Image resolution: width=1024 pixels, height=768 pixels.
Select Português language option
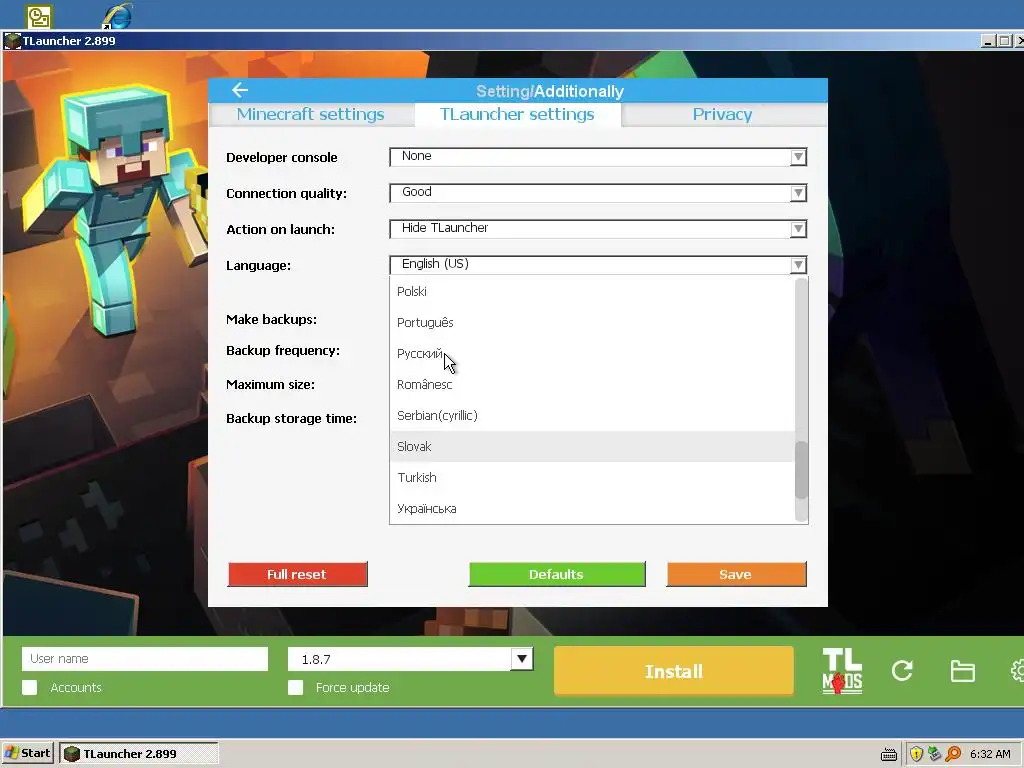click(592, 323)
